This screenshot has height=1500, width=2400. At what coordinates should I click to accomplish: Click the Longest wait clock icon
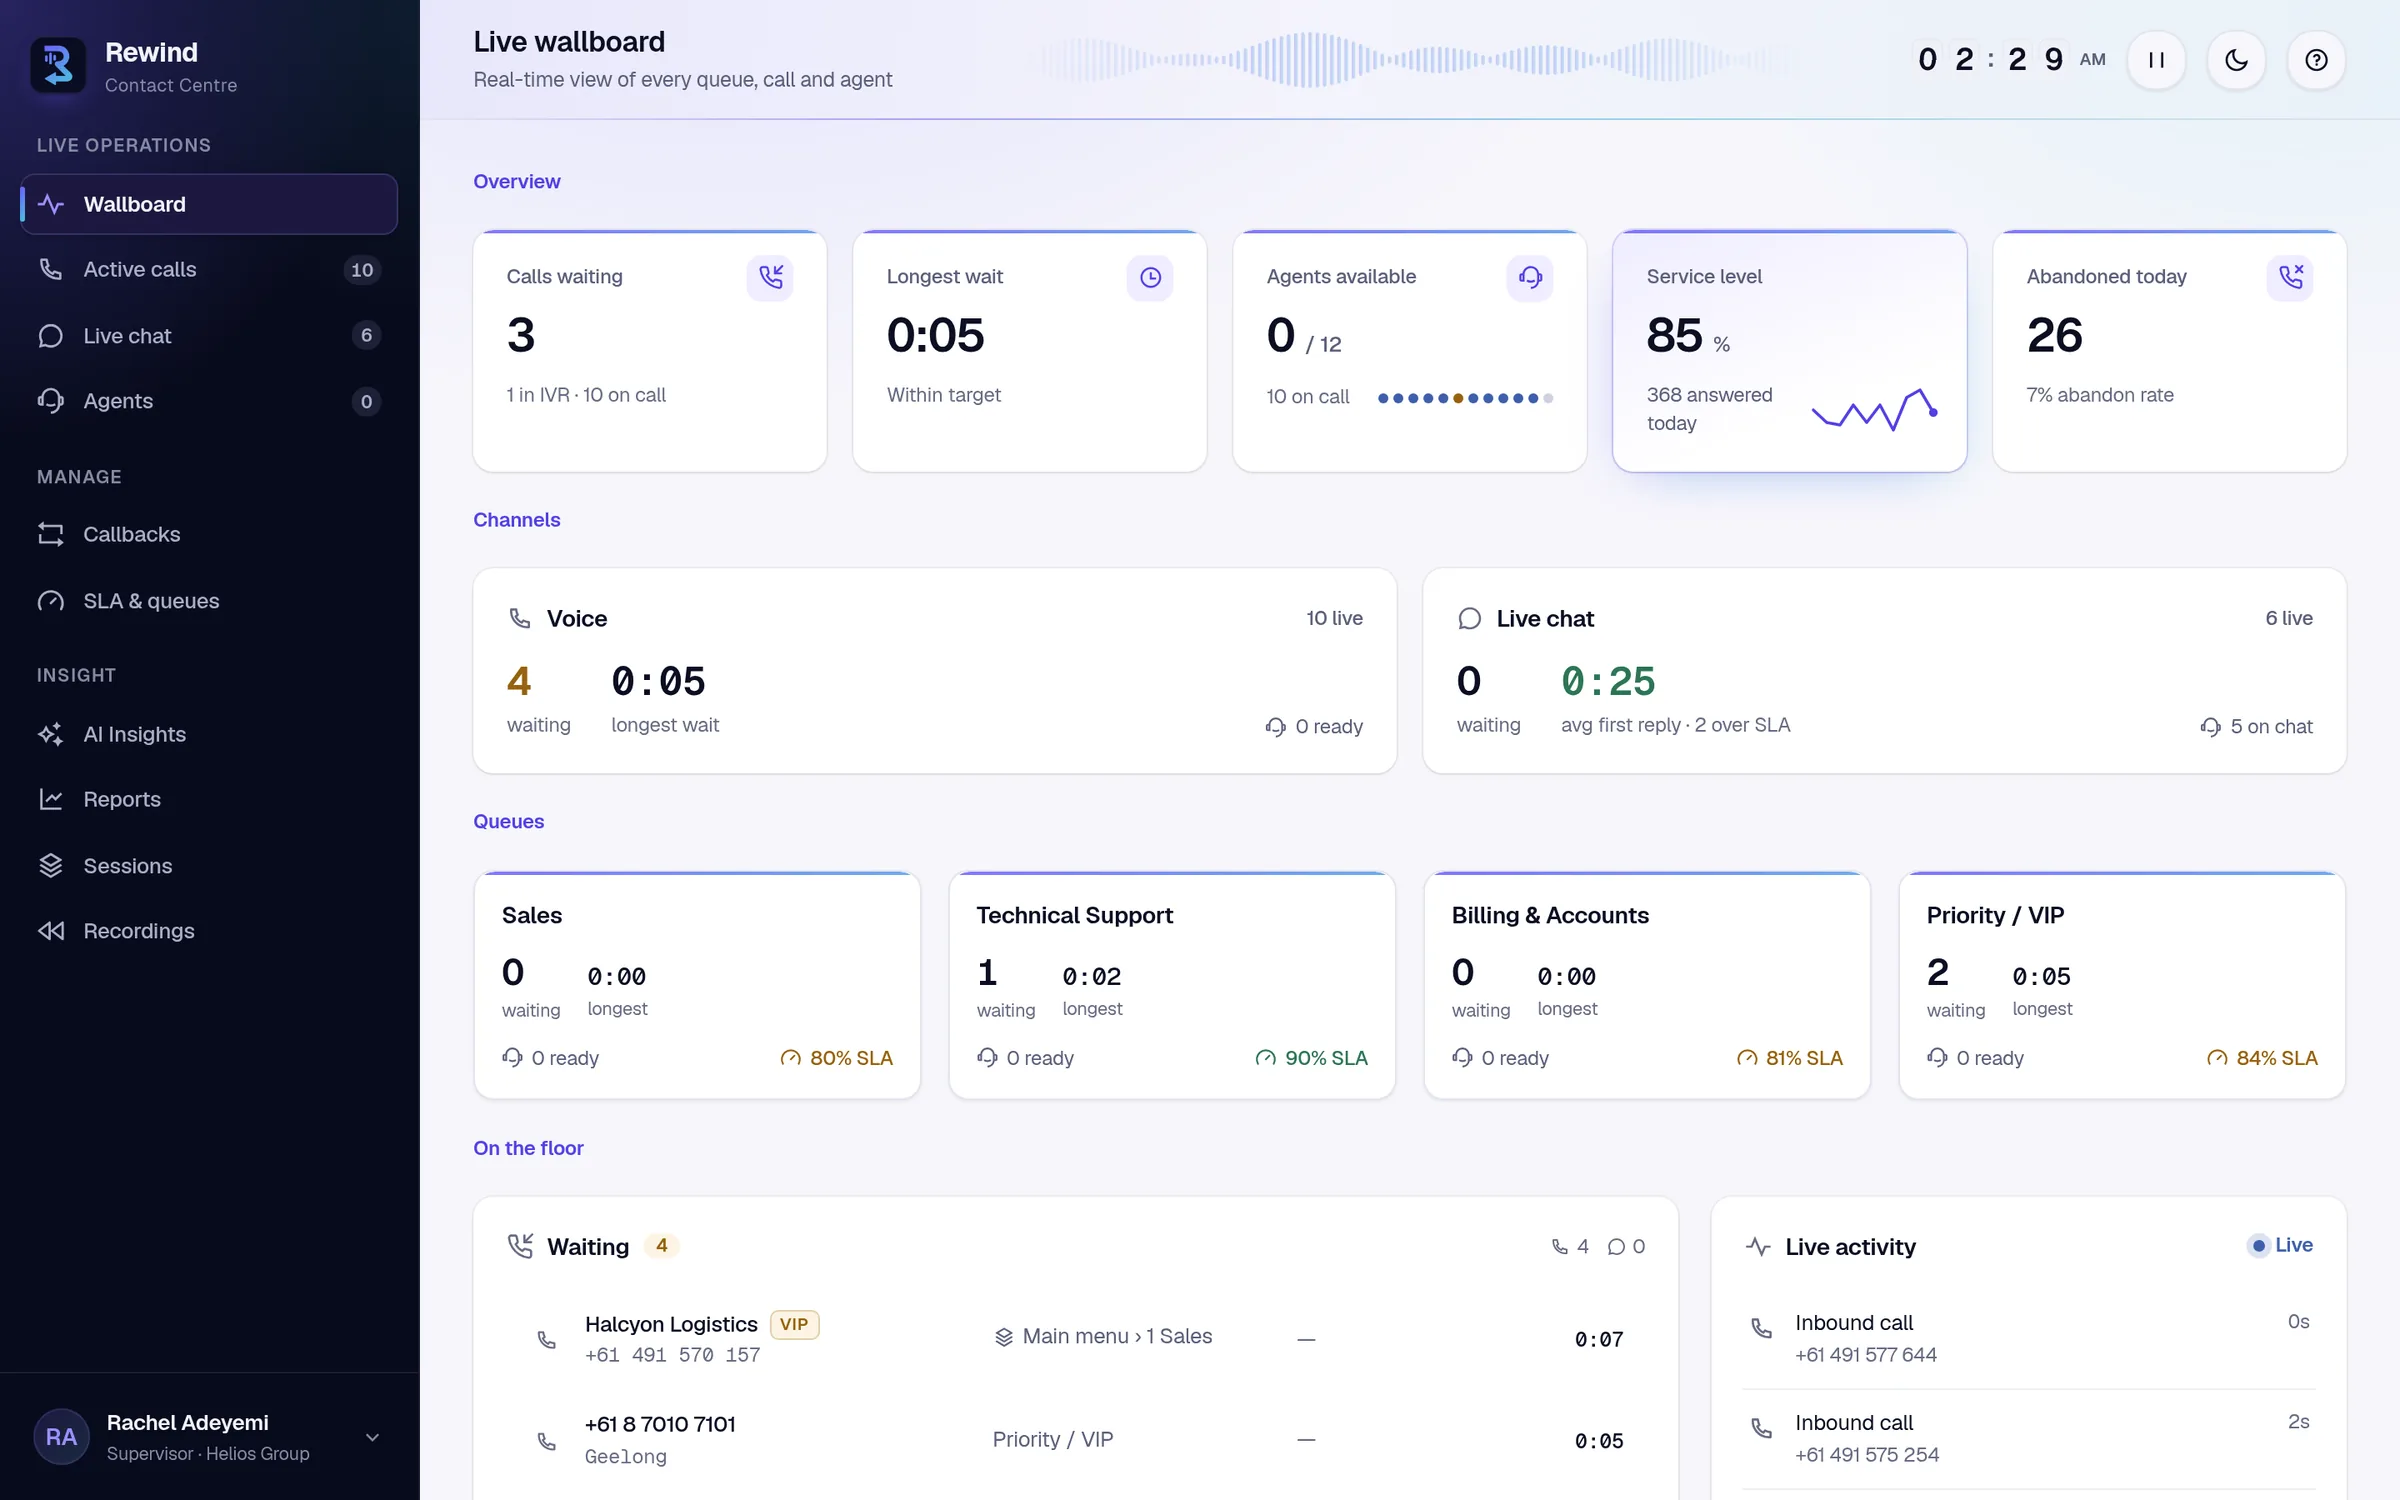[1150, 277]
